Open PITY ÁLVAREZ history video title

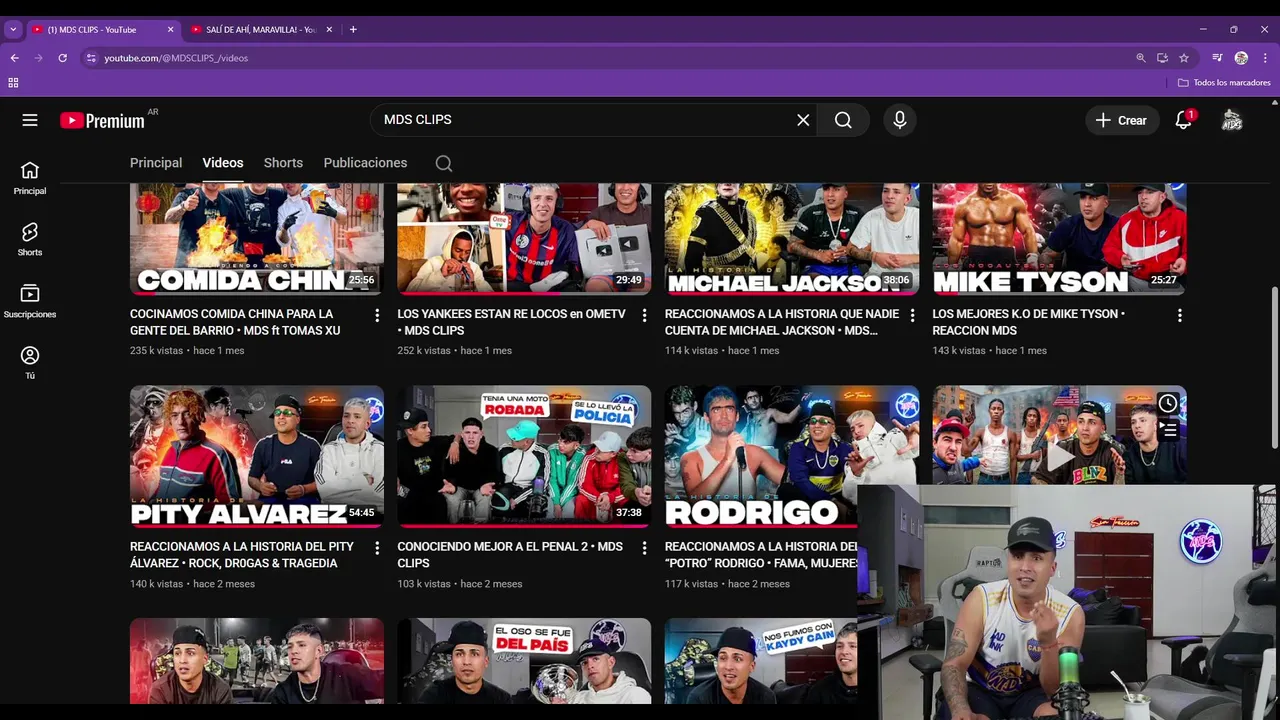(x=242, y=555)
